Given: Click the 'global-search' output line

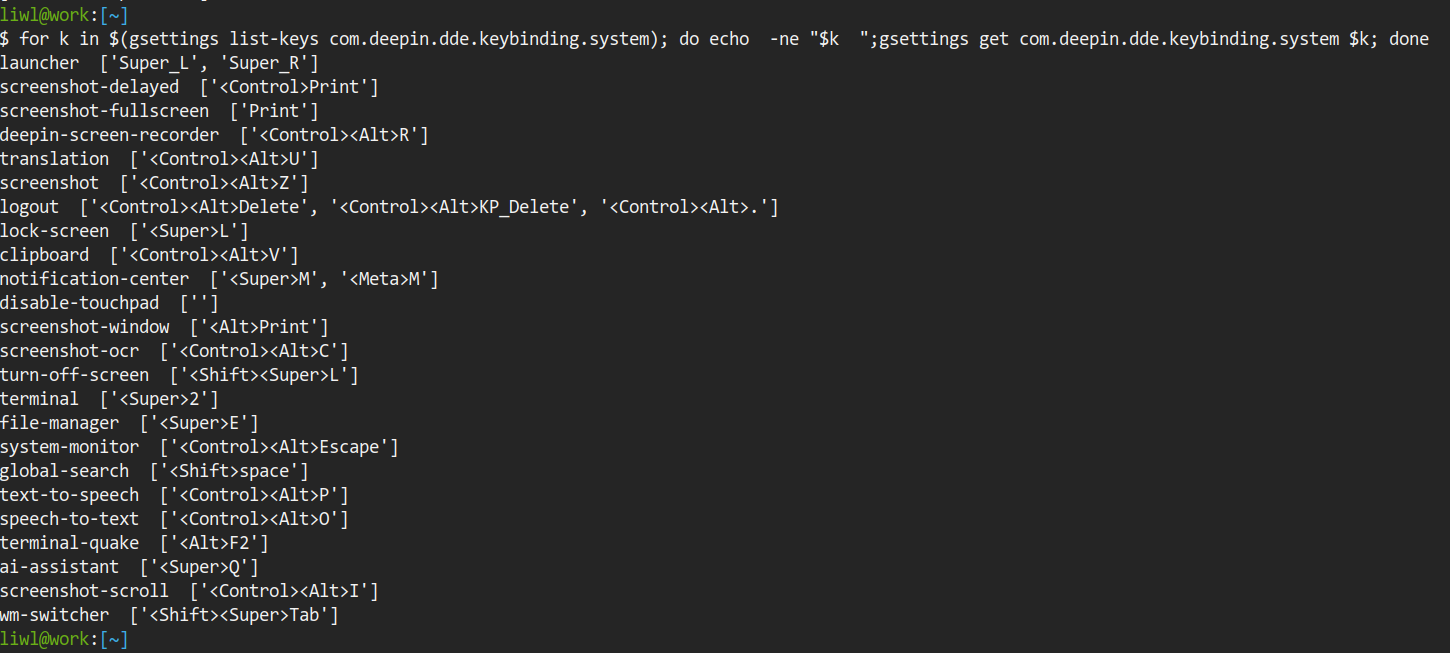Looking at the screenshot, I should tap(154, 471).
